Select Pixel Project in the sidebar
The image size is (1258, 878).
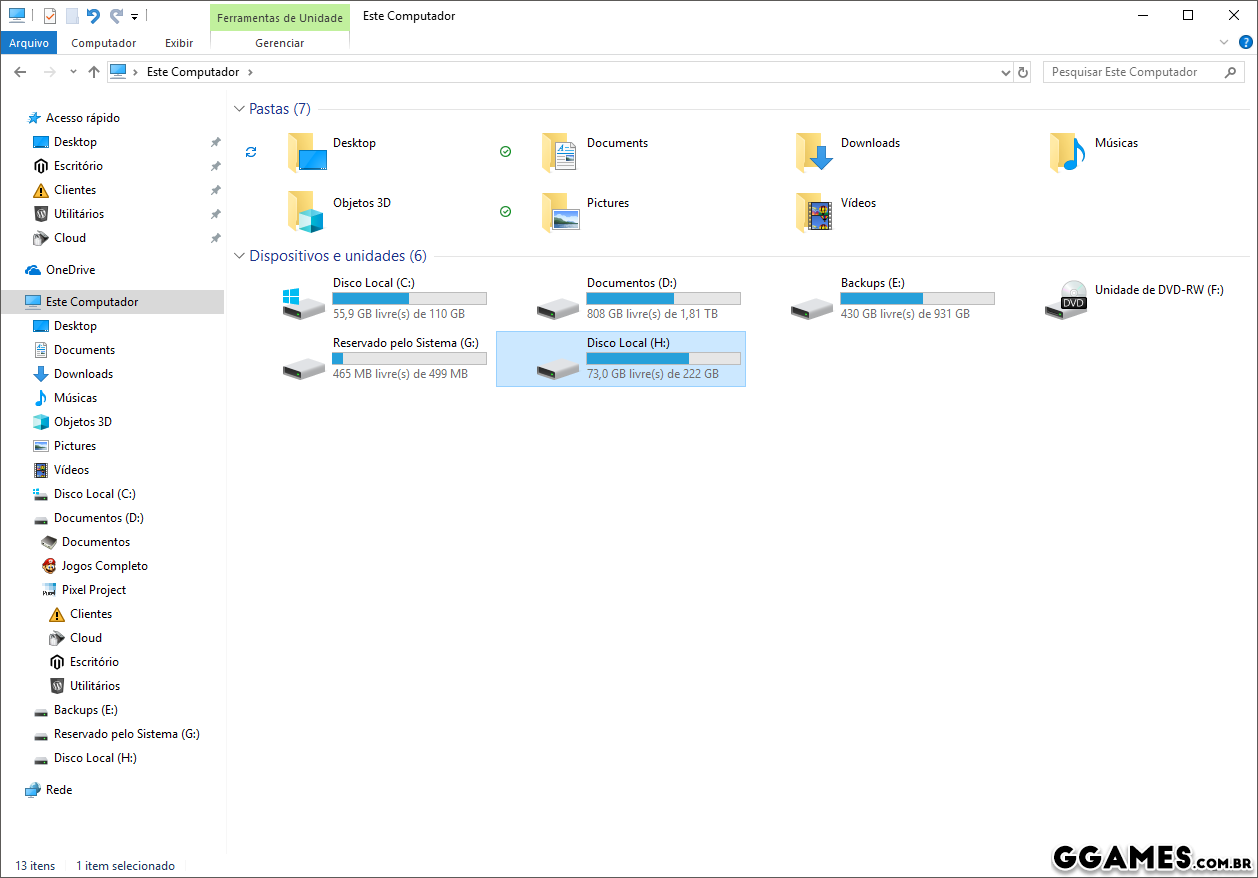tap(94, 590)
